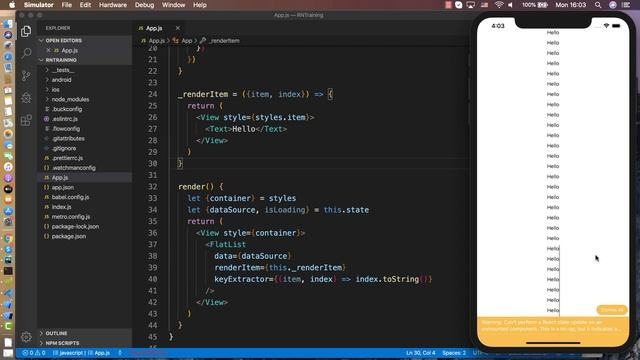Image resolution: width=640 pixels, height=360 pixels.
Task: Select App.js in the file tree
Action: pyautogui.click(x=60, y=178)
